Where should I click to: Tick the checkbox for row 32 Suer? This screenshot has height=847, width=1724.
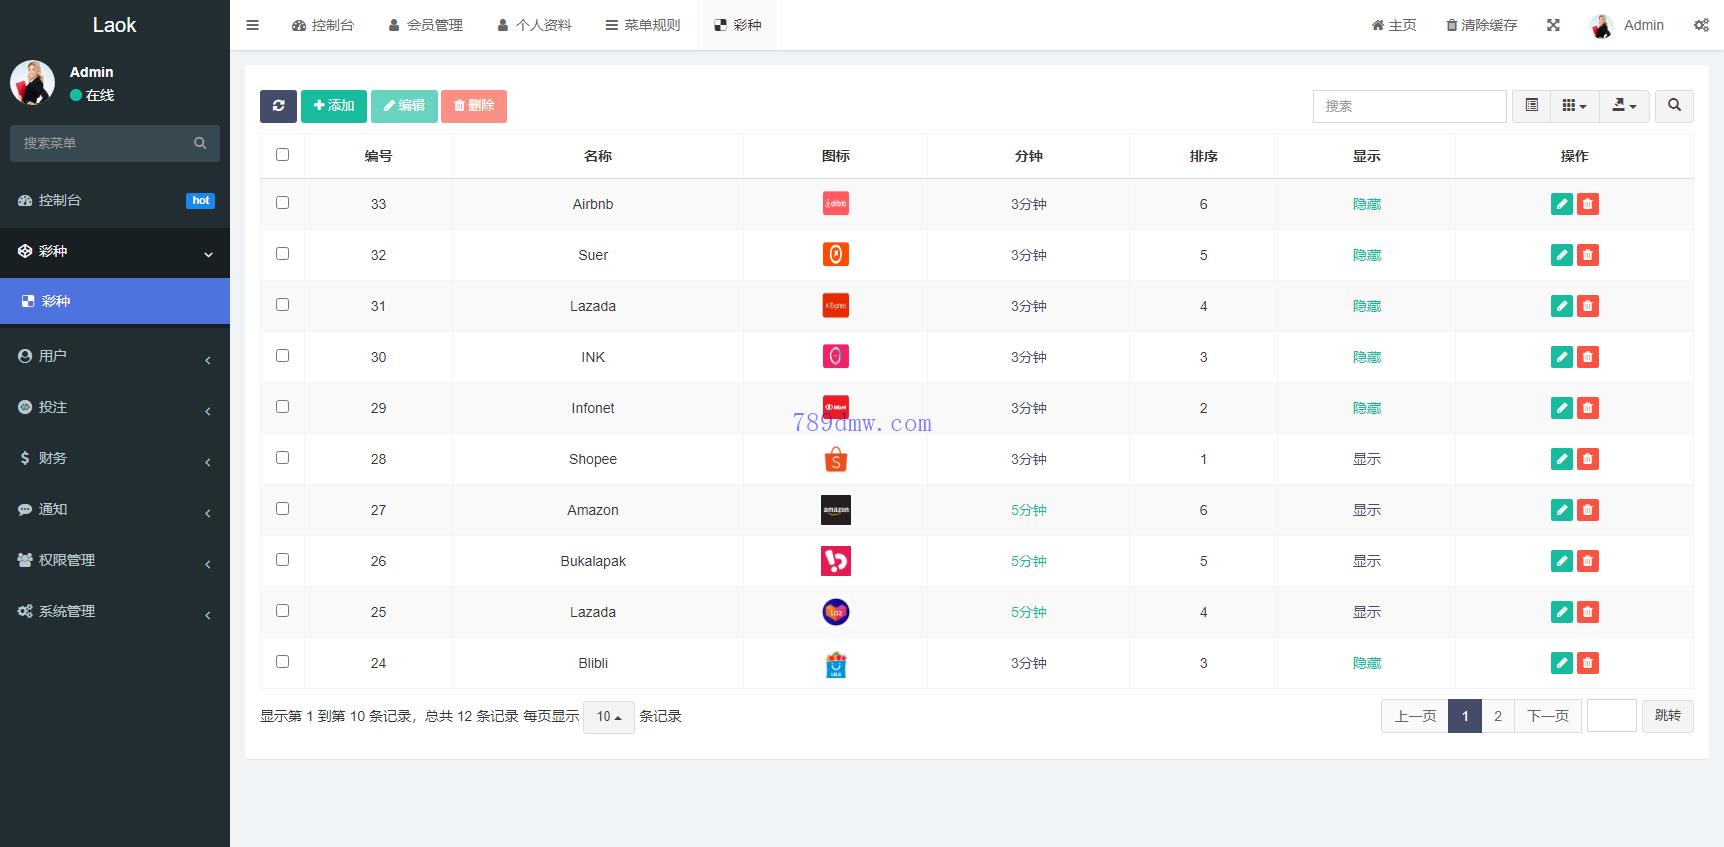[282, 254]
